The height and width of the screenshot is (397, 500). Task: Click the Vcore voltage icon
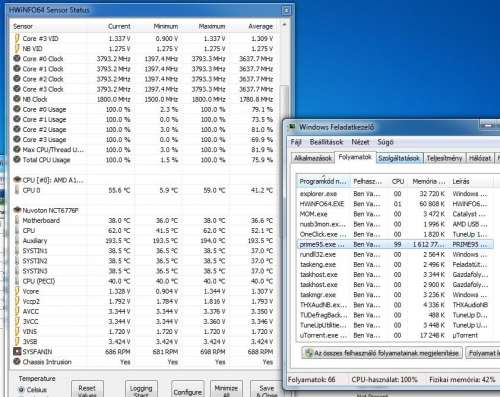click(x=17, y=291)
